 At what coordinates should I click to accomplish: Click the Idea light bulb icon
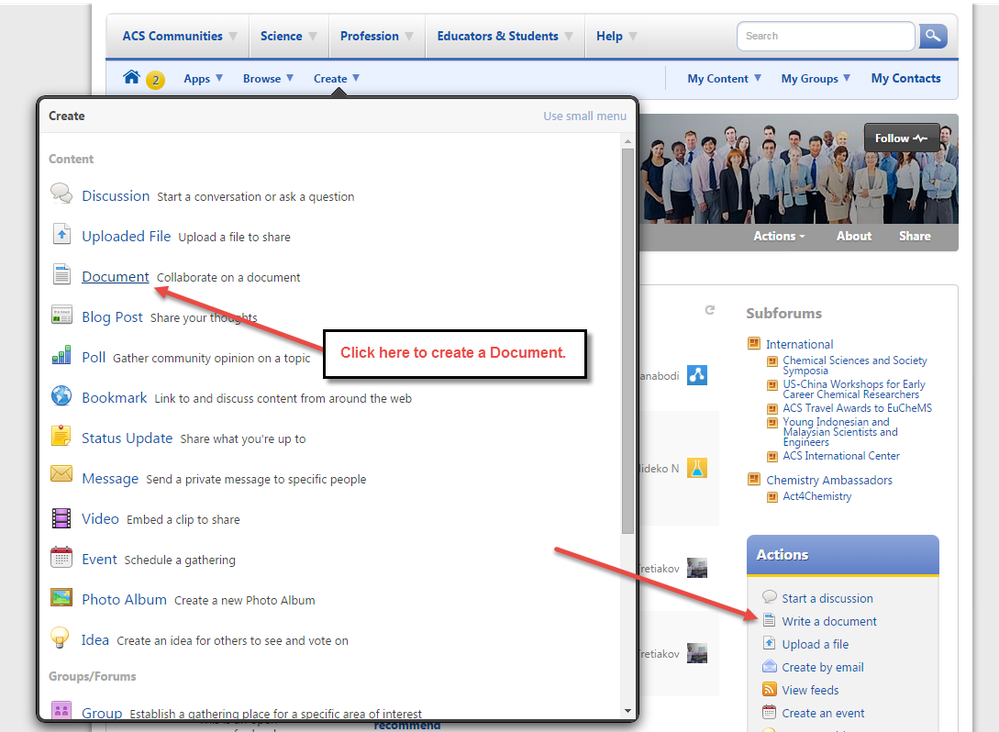click(62, 638)
